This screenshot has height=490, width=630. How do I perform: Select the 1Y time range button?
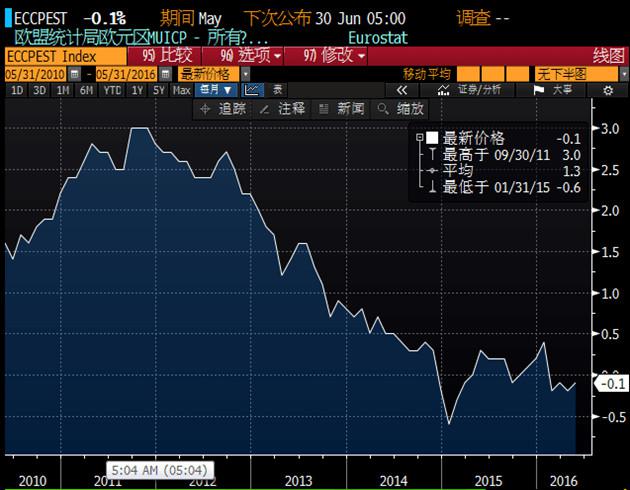[137, 90]
